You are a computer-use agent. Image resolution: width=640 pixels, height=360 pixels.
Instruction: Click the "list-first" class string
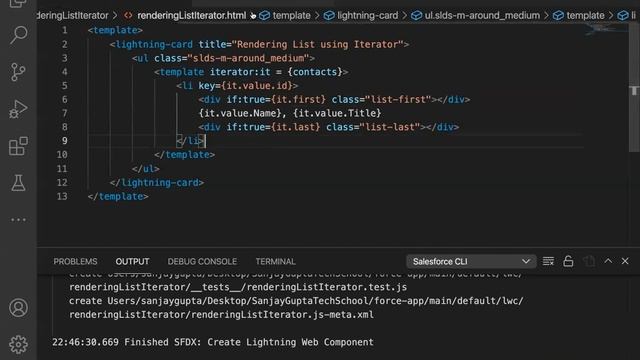click(398, 100)
